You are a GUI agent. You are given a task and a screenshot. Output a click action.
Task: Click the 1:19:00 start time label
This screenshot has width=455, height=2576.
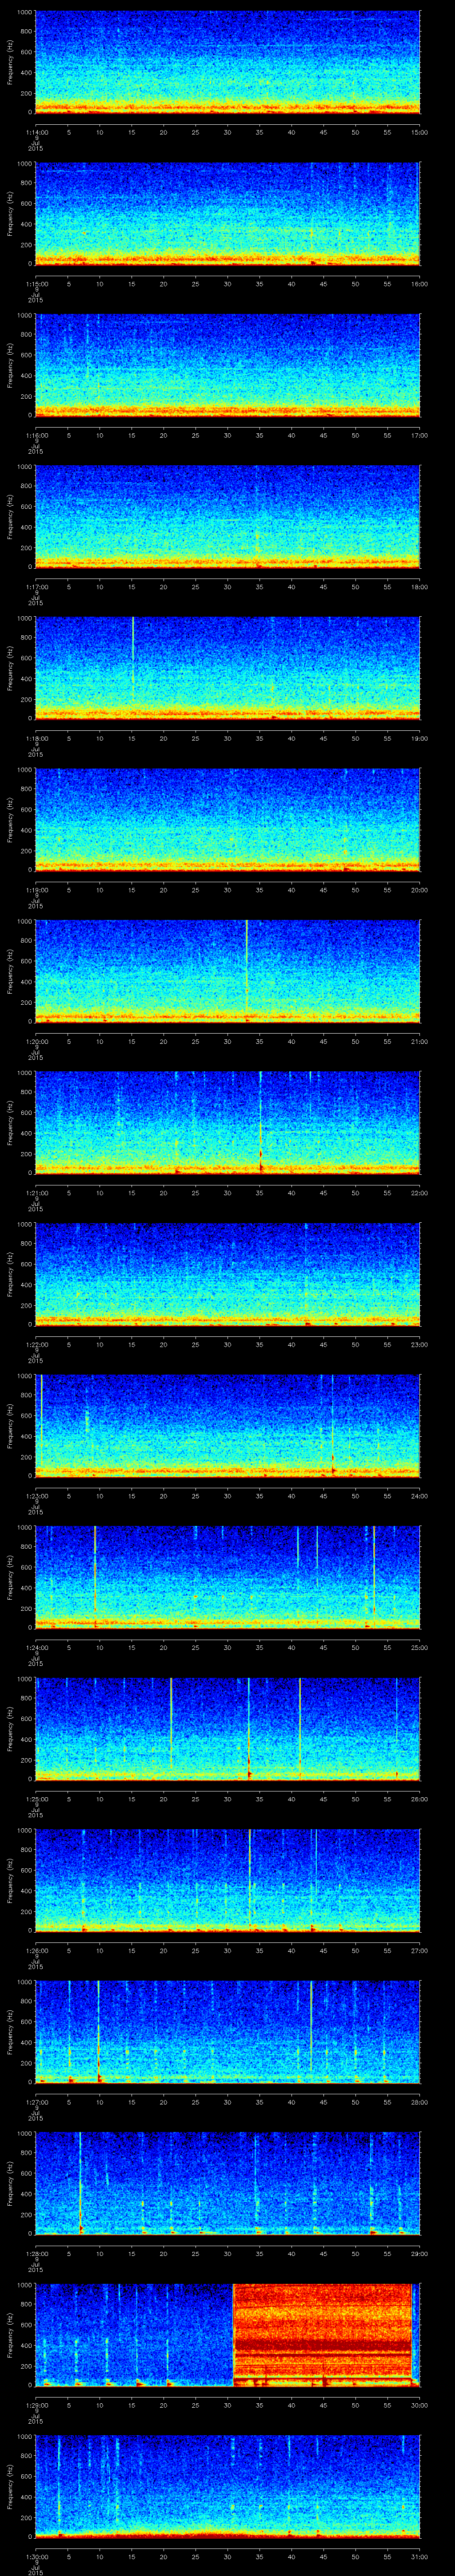pyautogui.click(x=36, y=890)
